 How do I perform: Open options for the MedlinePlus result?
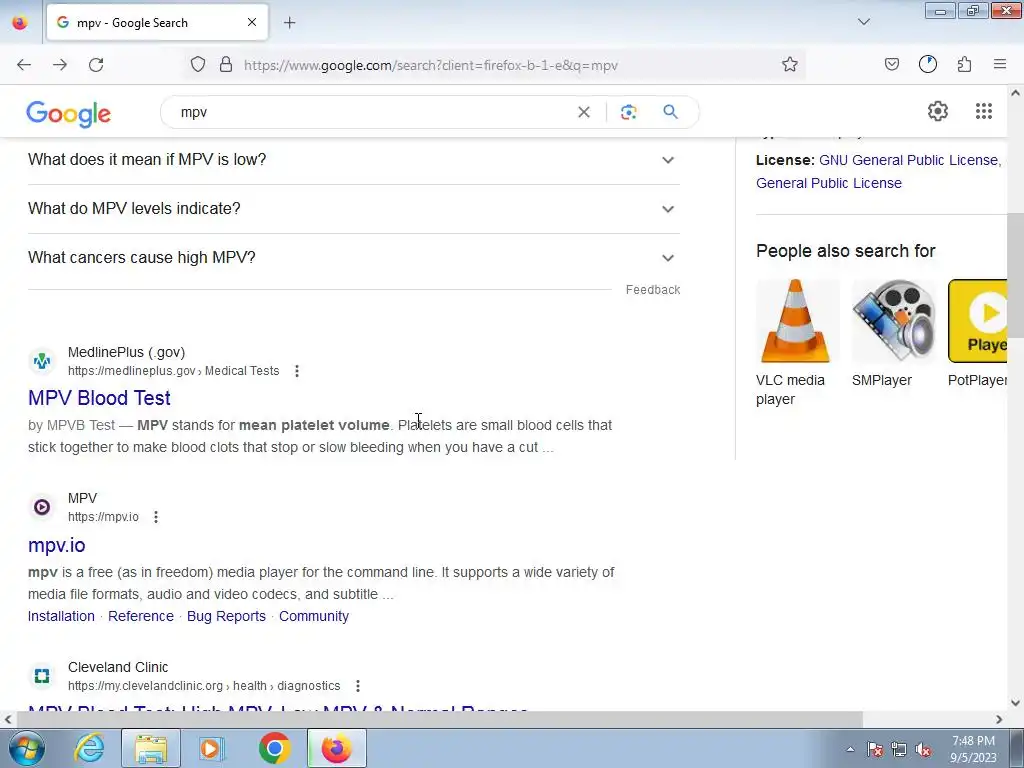coord(296,371)
